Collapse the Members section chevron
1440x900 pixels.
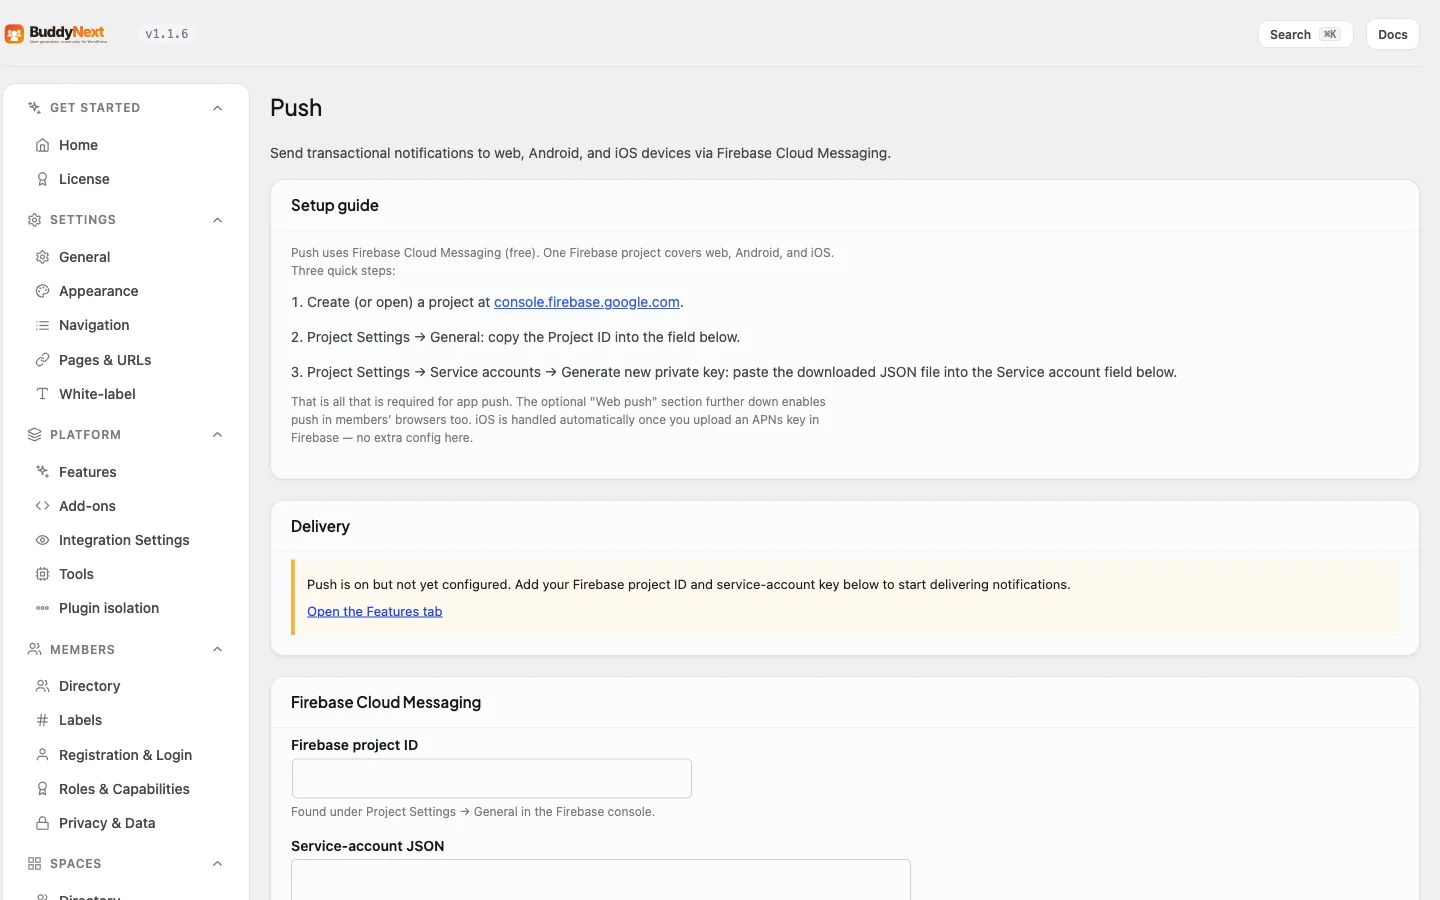pyautogui.click(x=217, y=650)
